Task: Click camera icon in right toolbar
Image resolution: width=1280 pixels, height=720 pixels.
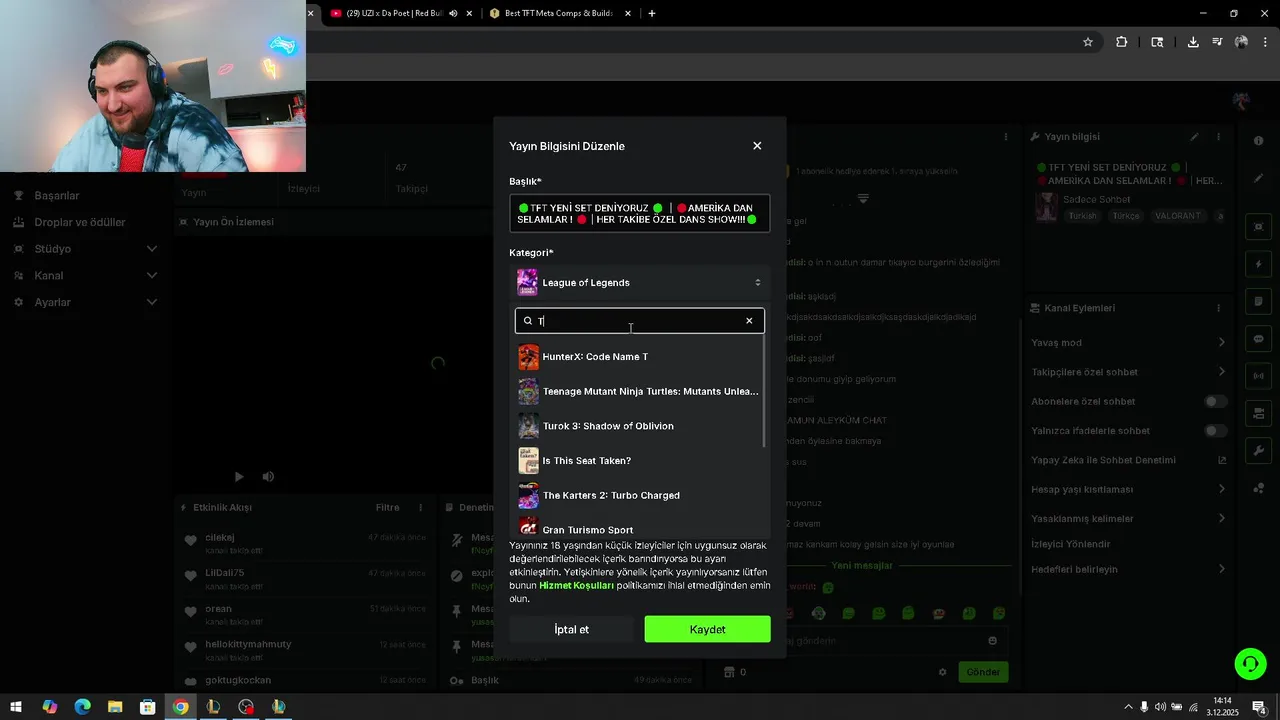Action: pos(1258,227)
